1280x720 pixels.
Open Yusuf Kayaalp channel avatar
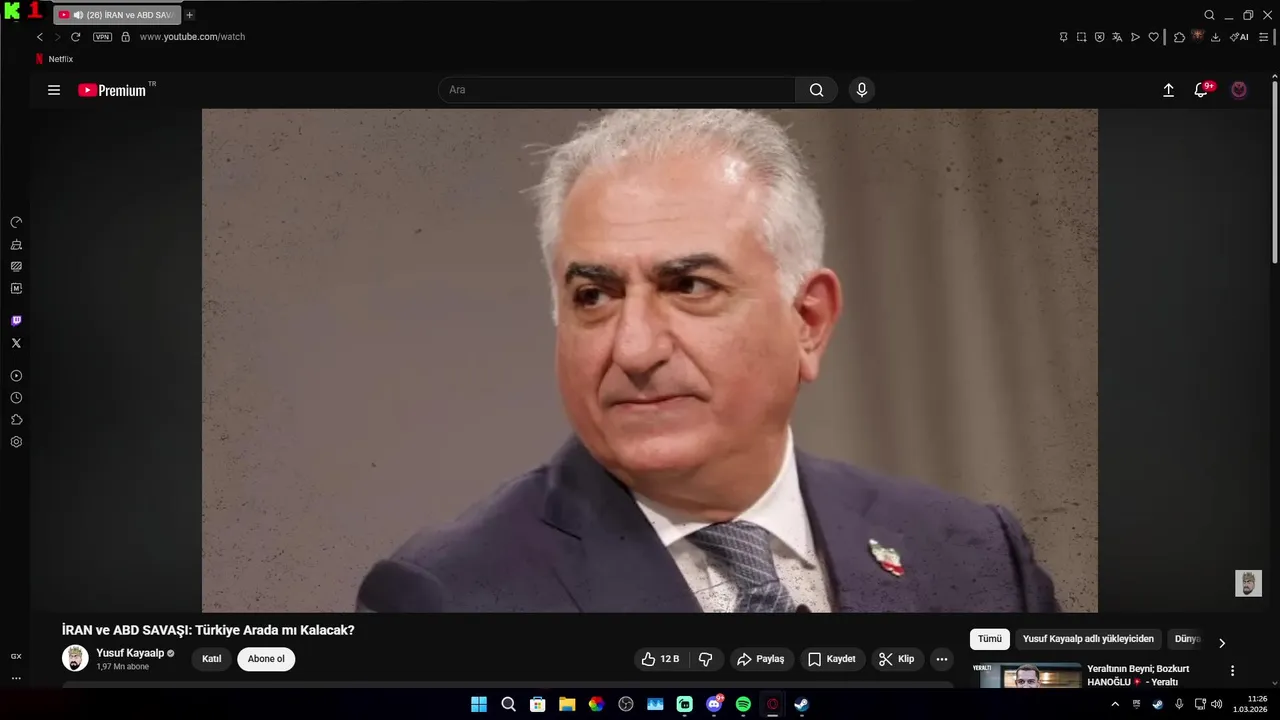click(75, 658)
